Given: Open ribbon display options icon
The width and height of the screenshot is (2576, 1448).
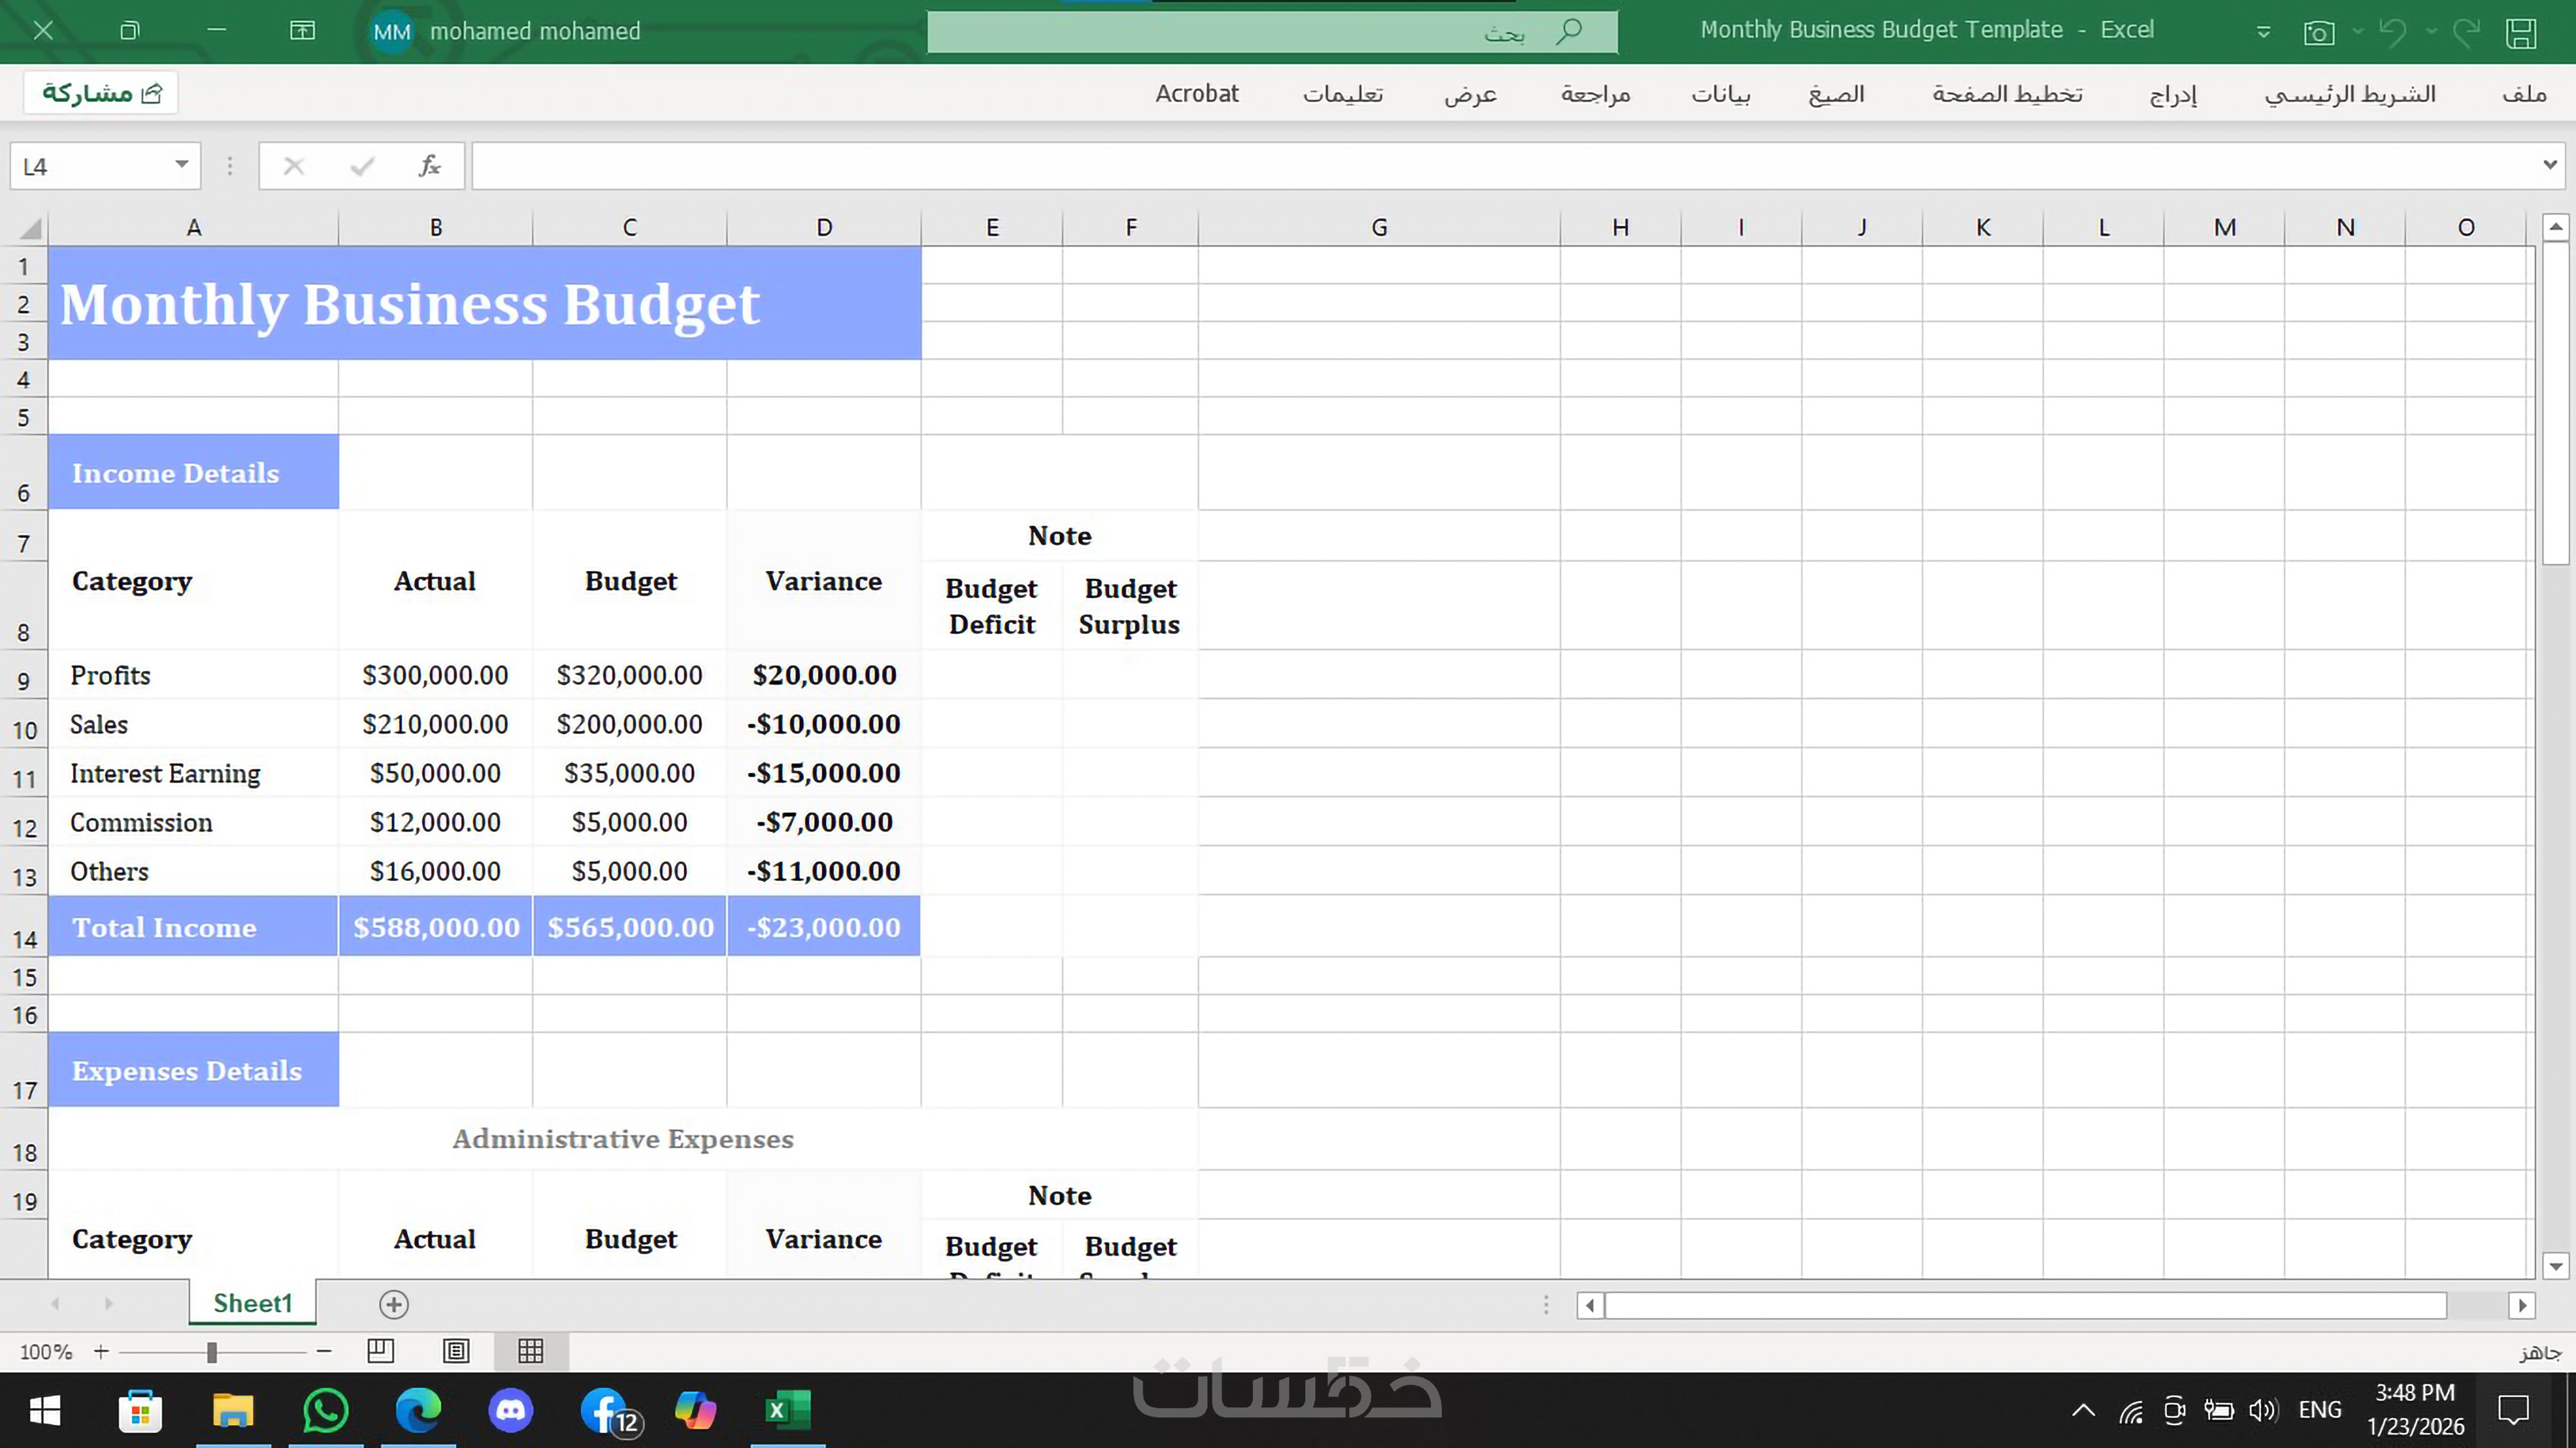Looking at the screenshot, I should [302, 31].
